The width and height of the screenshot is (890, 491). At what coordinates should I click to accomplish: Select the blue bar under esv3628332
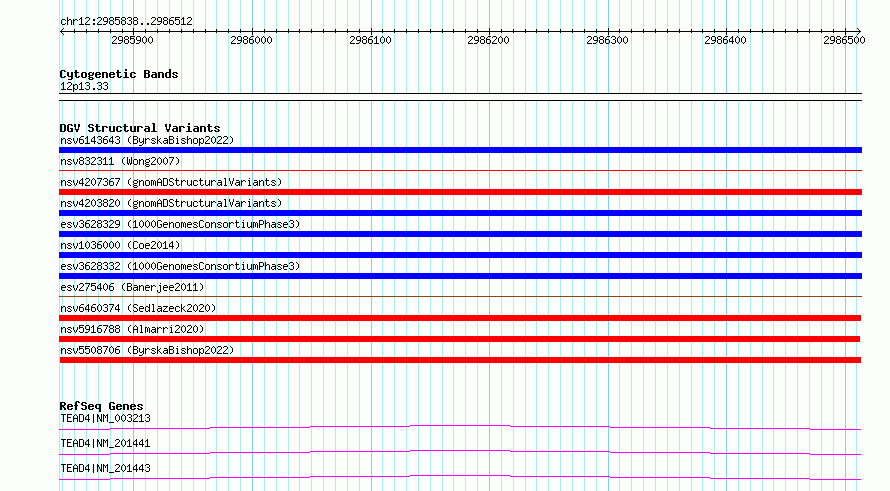point(460,276)
